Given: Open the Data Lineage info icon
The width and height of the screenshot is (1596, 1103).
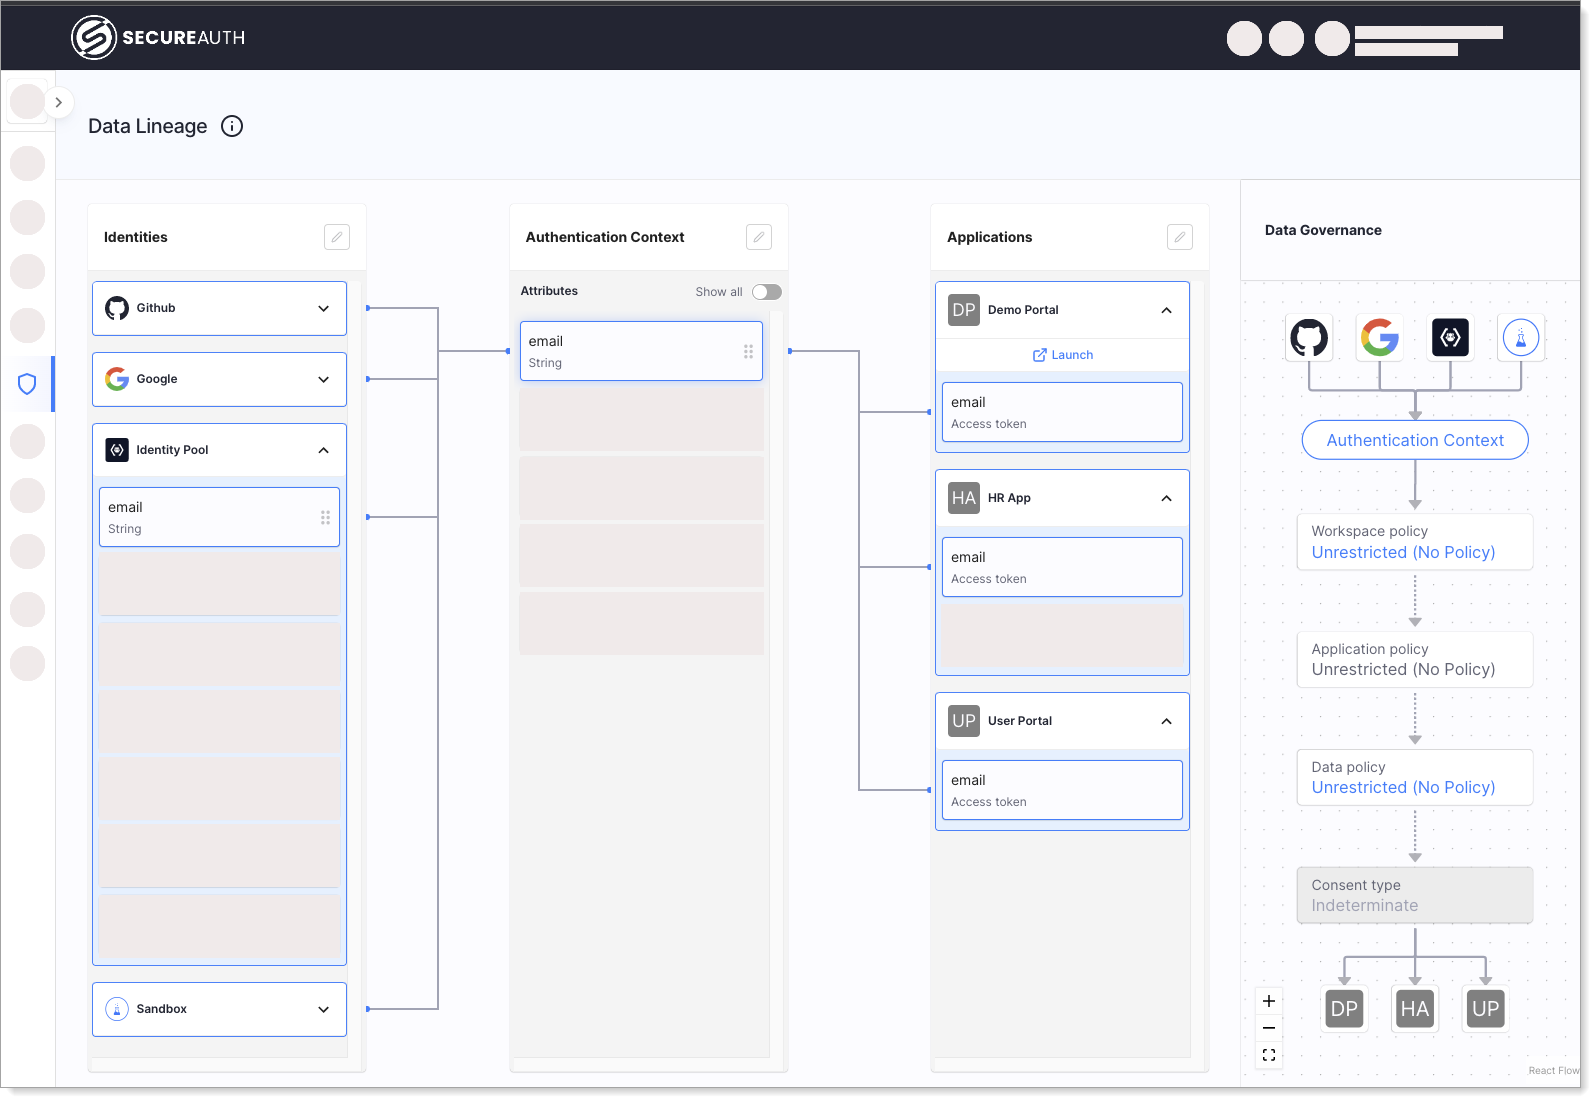Looking at the screenshot, I should tap(232, 126).
